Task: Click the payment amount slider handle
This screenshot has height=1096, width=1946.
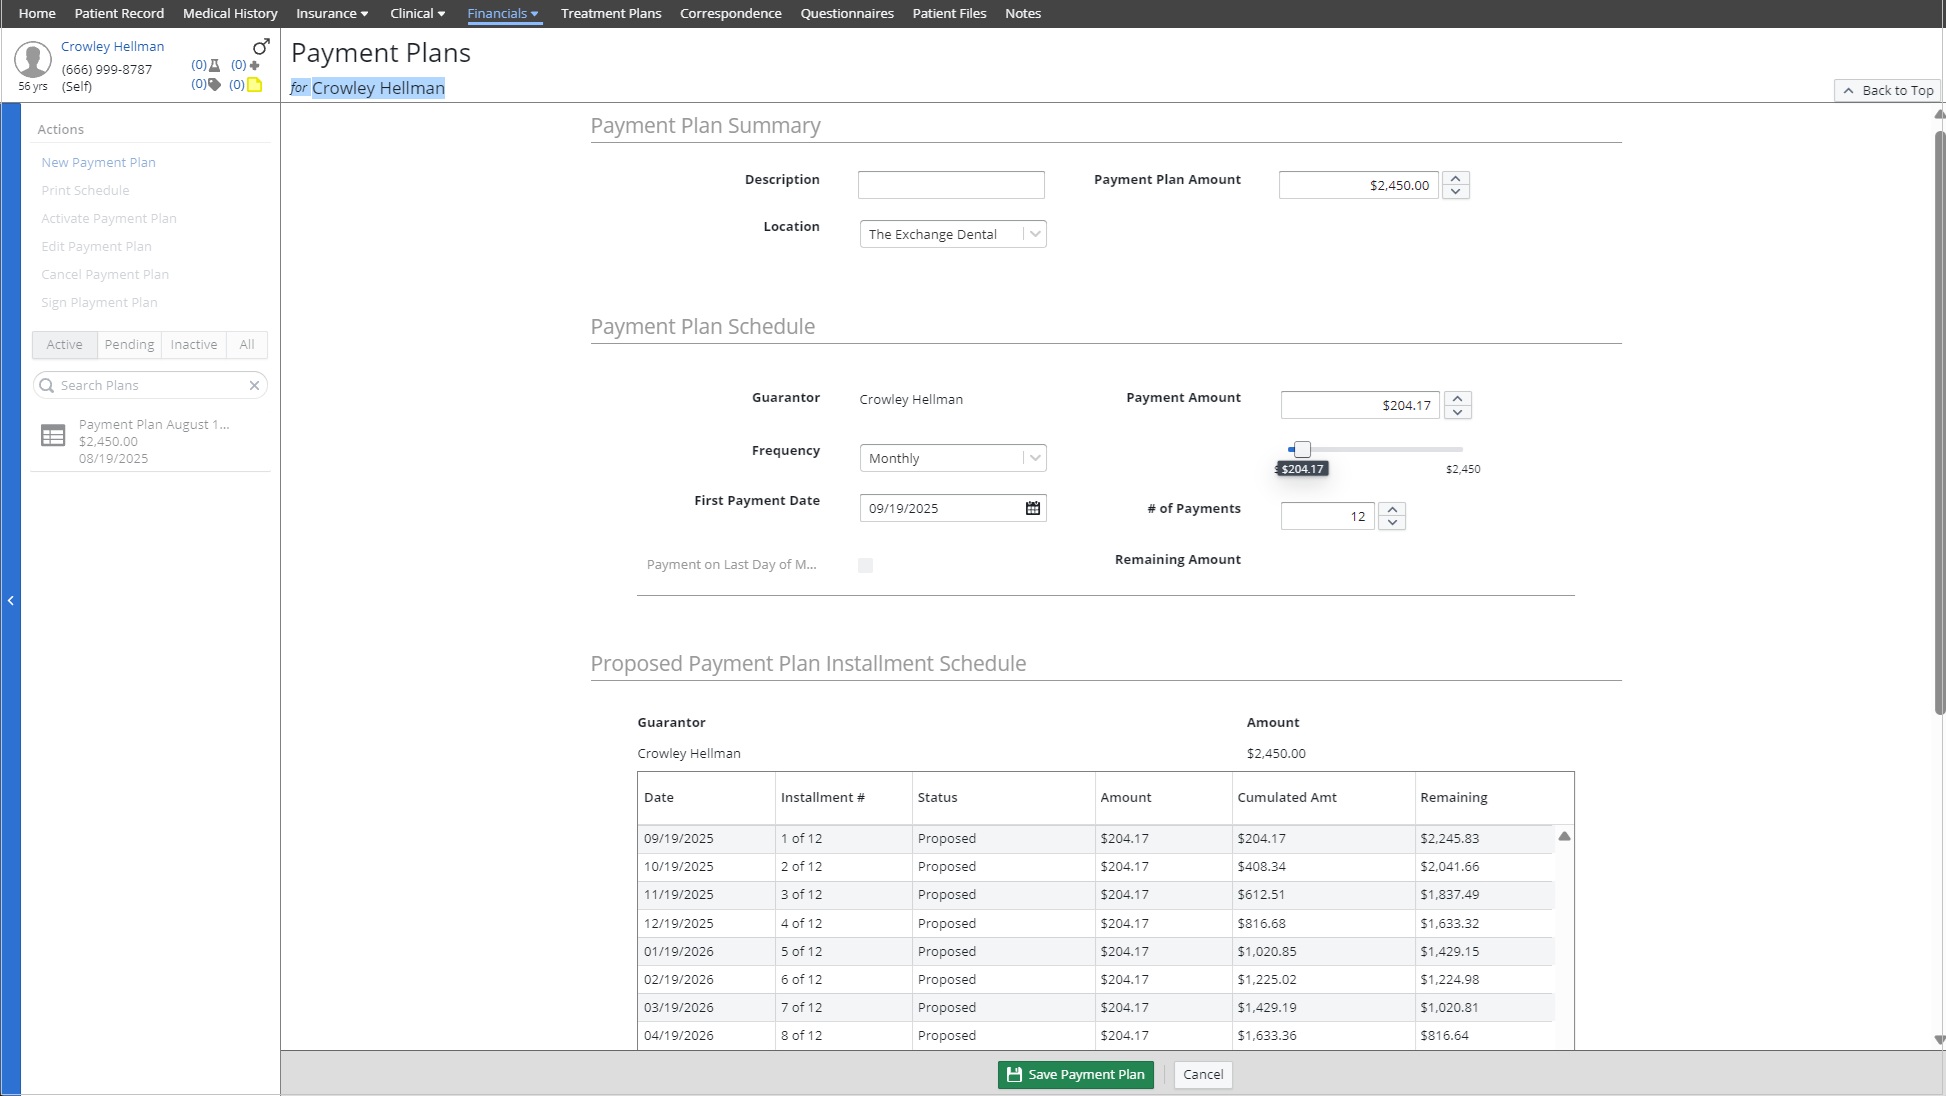Action: click(1302, 450)
